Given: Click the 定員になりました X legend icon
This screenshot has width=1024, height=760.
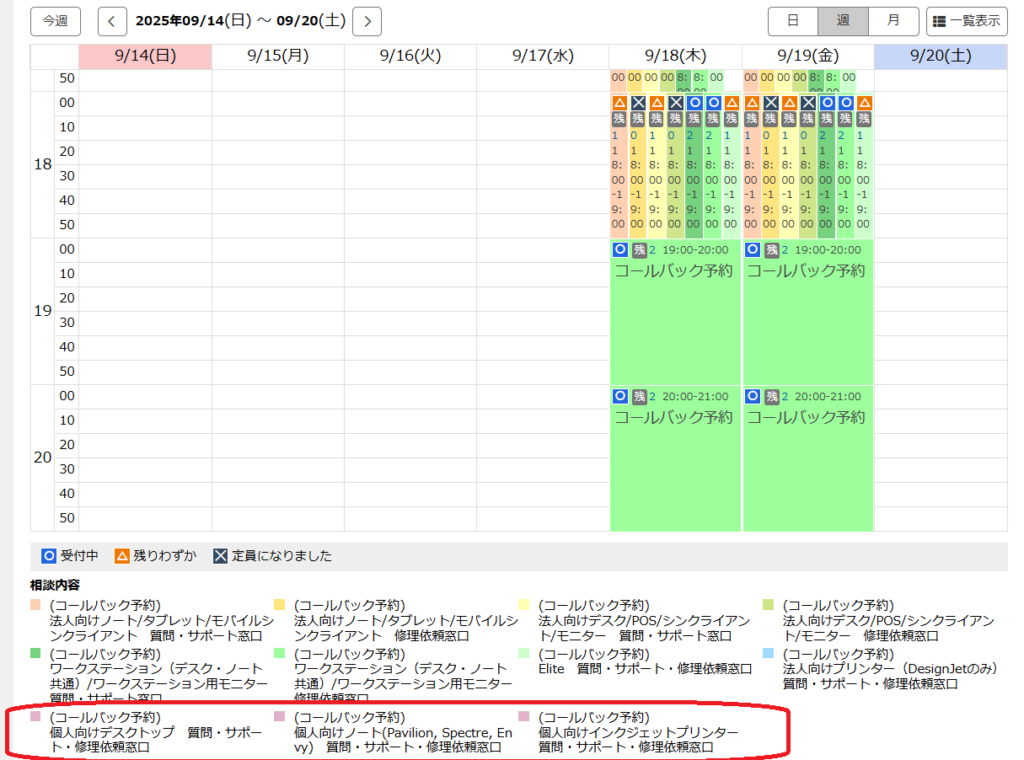Looking at the screenshot, I should (x=220, y=556).
